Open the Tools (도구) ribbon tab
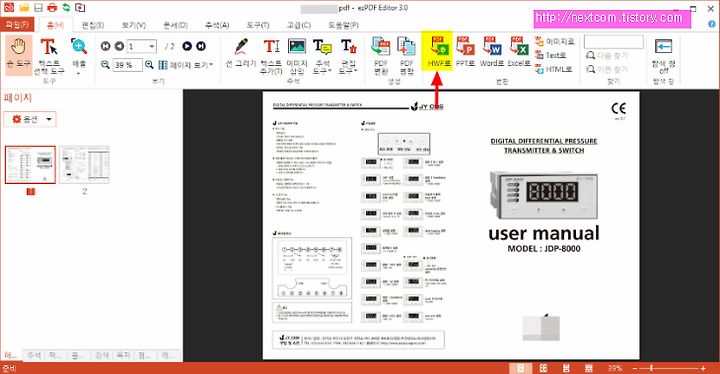 258,25
